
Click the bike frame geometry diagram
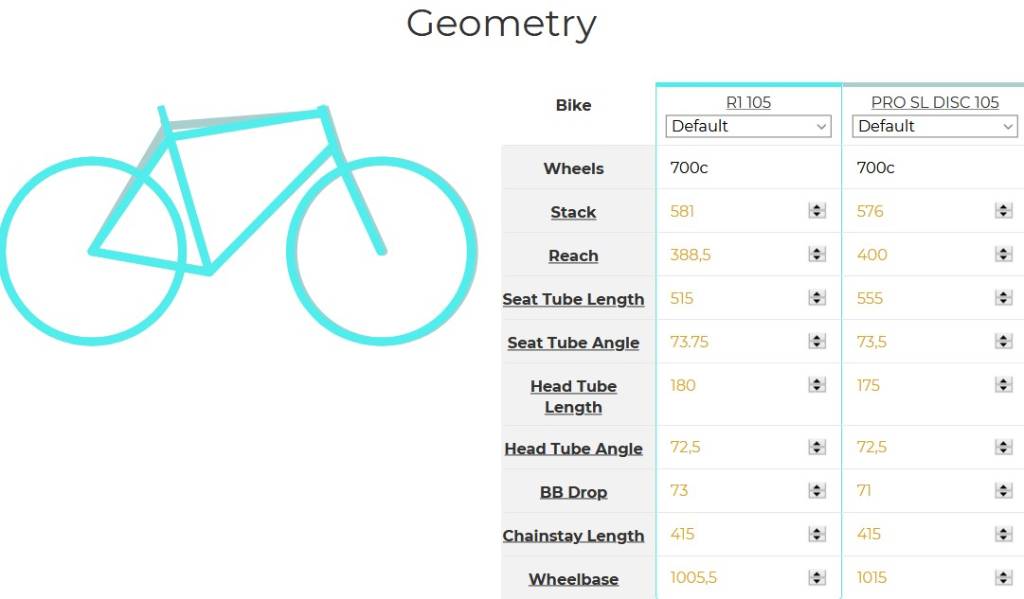239,224
